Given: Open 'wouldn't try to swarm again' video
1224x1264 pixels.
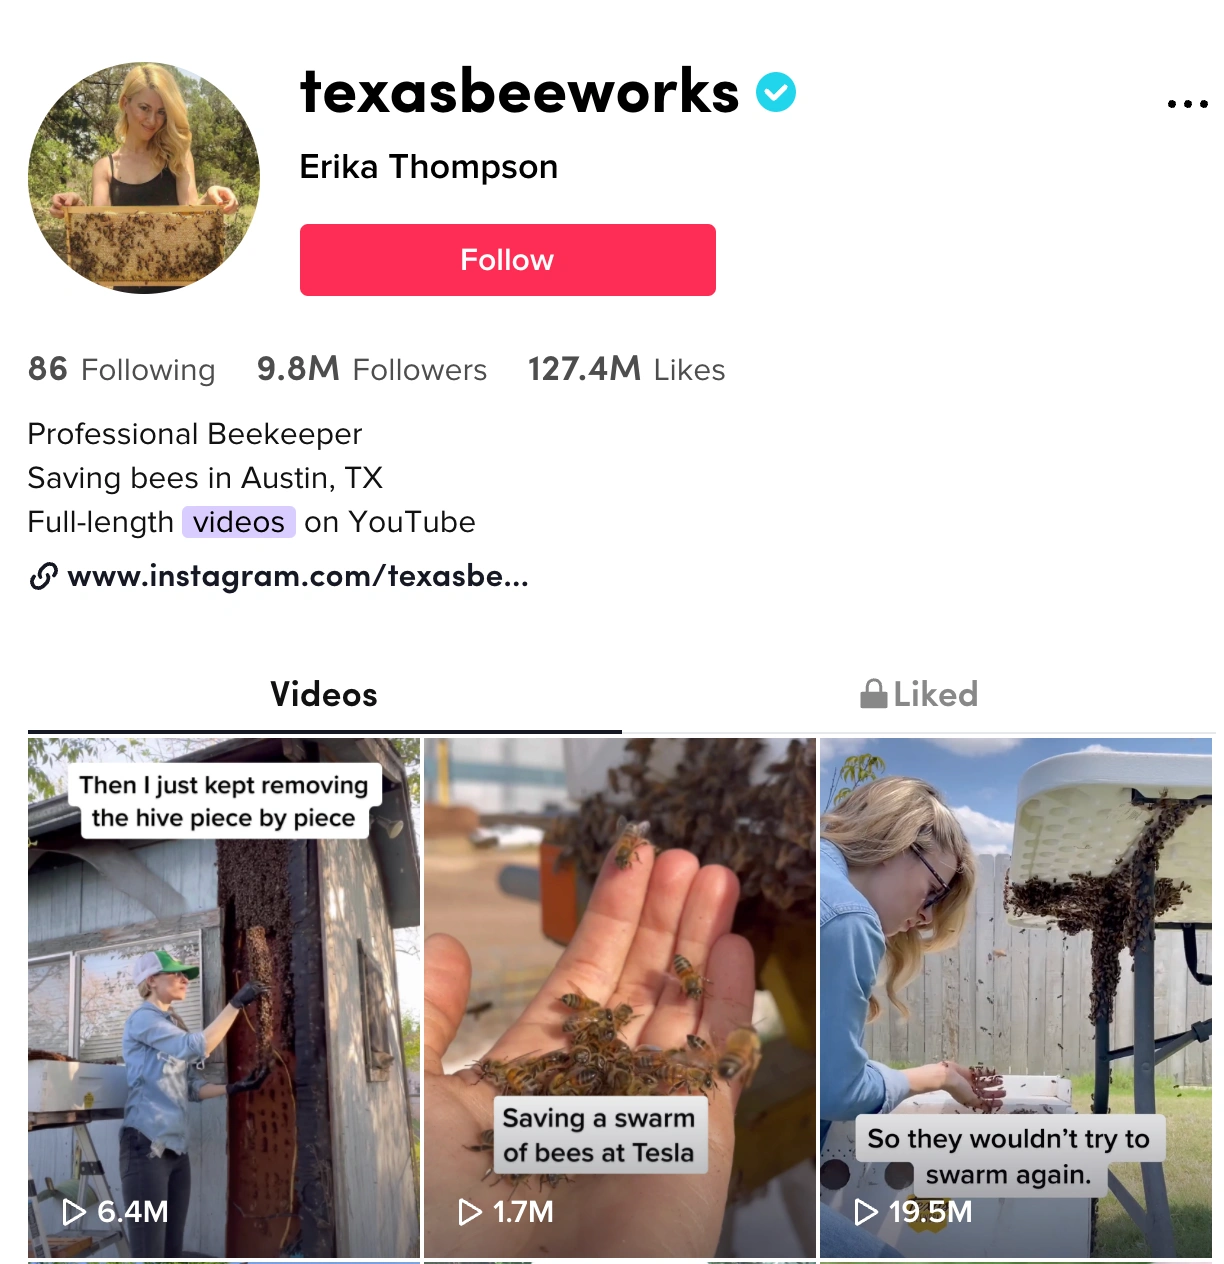Looking at the screenshot, I should (1016, 998).
